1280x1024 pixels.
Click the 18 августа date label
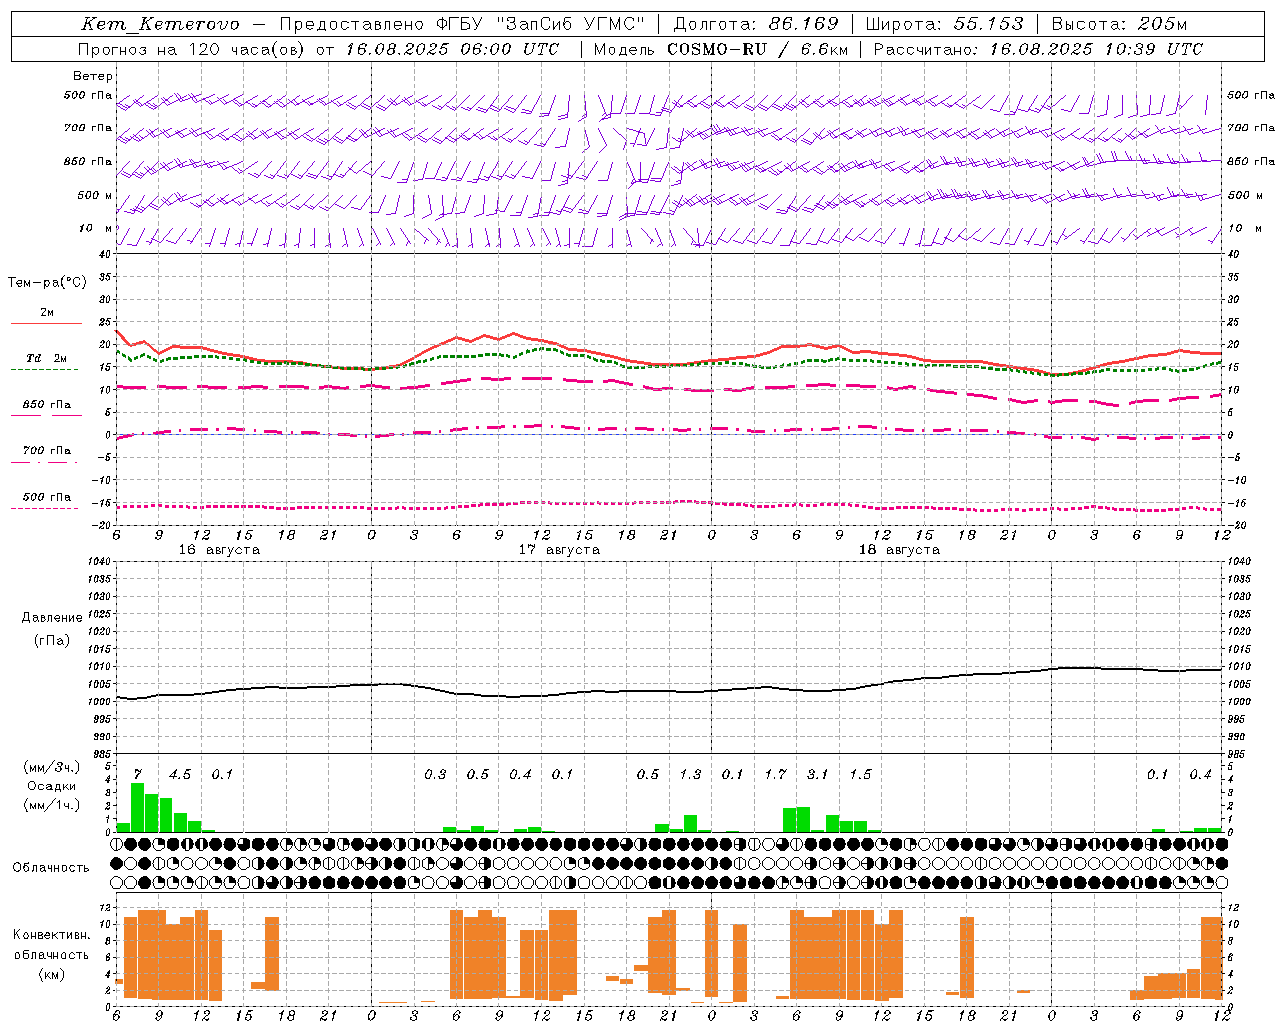(x=899, y=550)
